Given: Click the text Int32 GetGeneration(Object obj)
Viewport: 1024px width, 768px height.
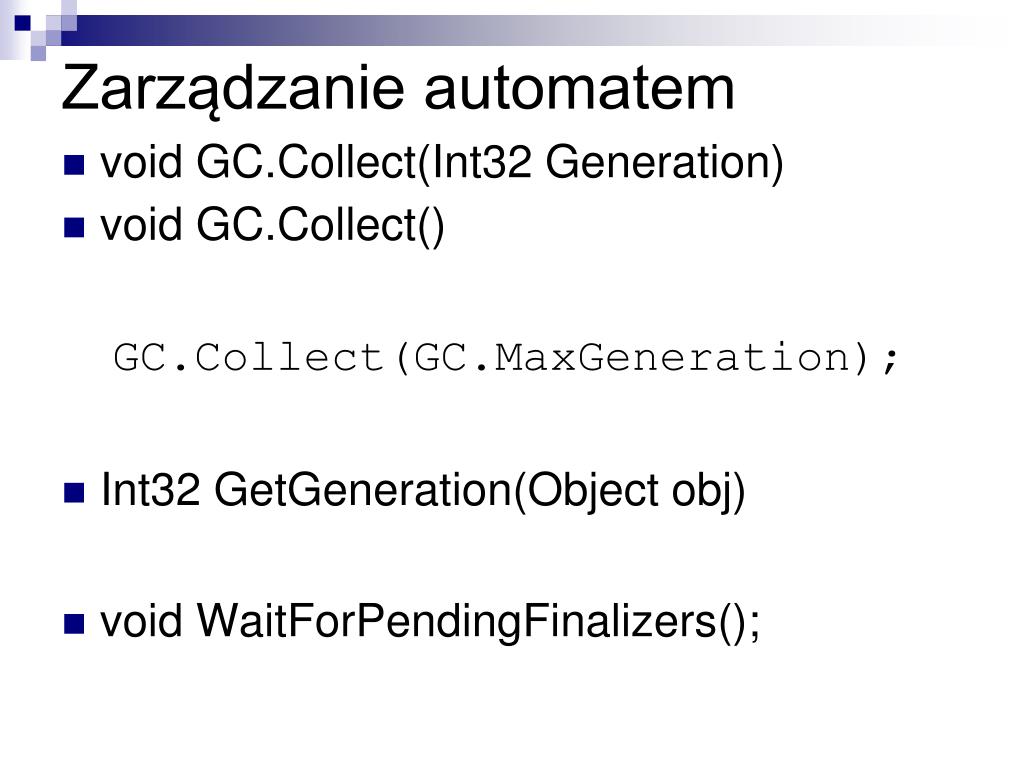Looking at the screenshot, I should point(423,491).
